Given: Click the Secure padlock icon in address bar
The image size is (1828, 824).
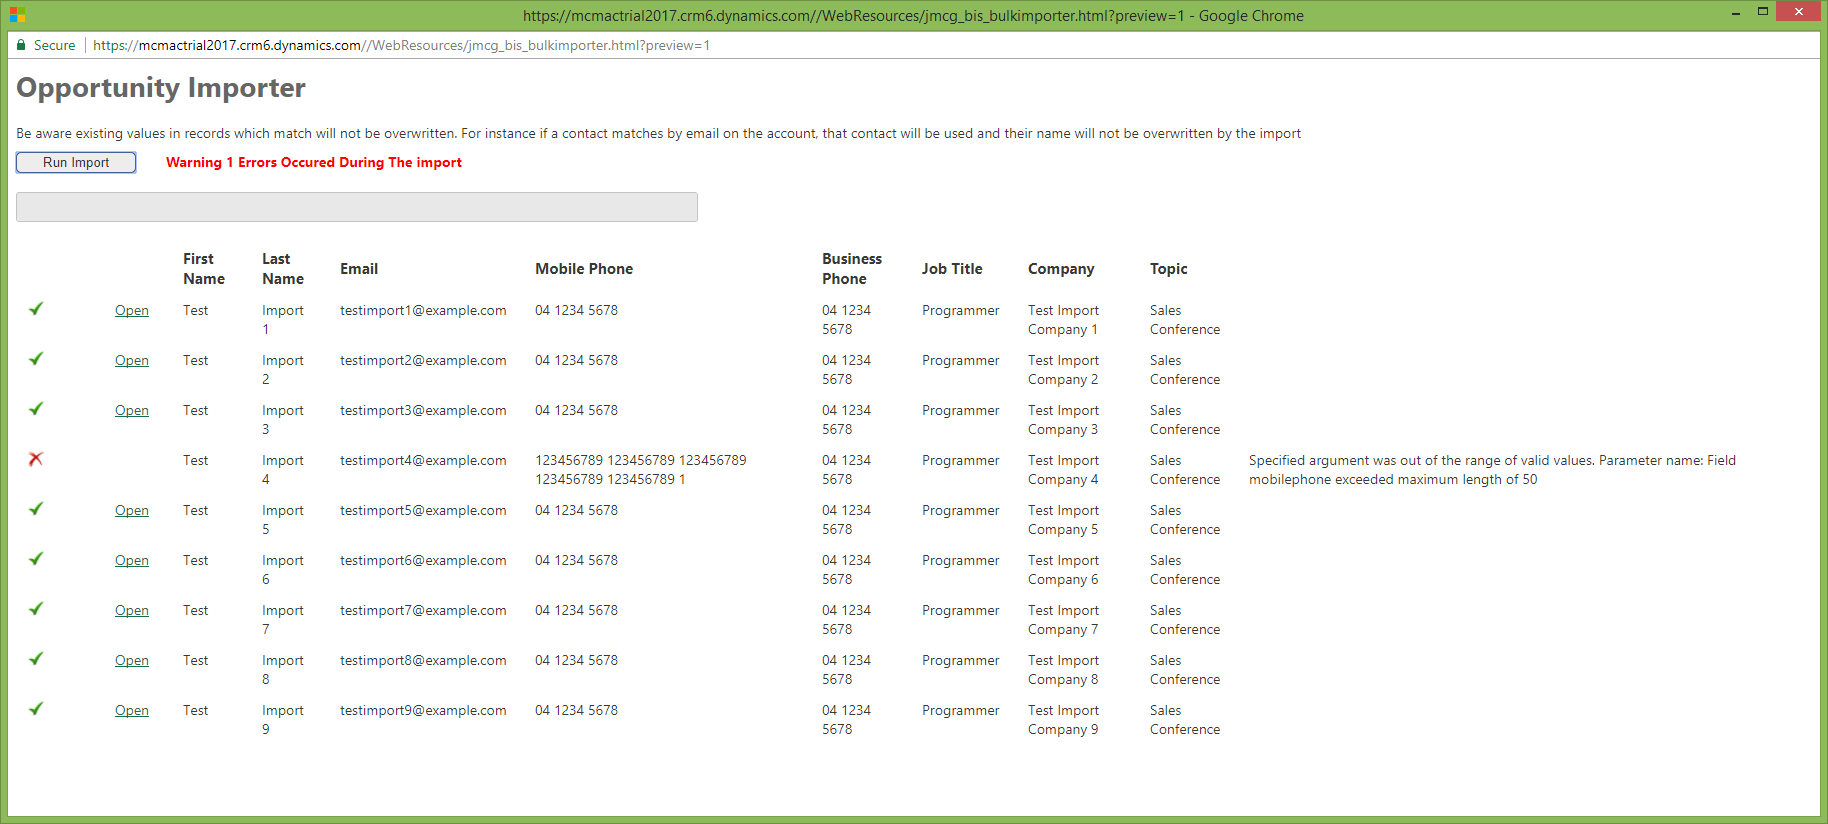Looking at the screenshot, I should click(x=21, y=45).
